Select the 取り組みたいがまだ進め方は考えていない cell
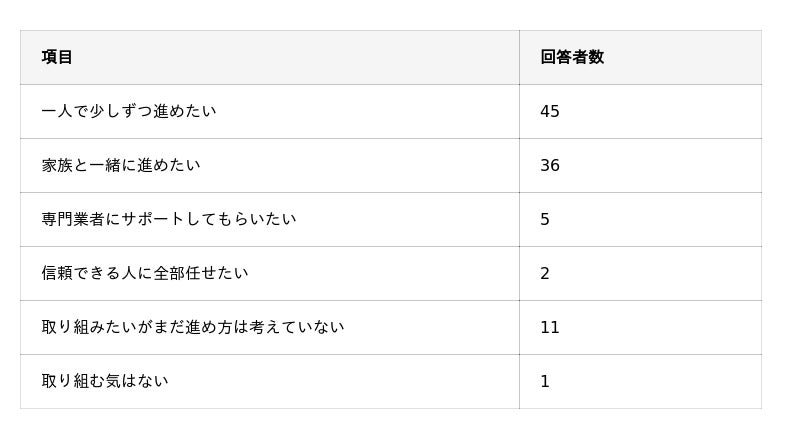Viewport: 800px width, 439px height. [193, 327]
